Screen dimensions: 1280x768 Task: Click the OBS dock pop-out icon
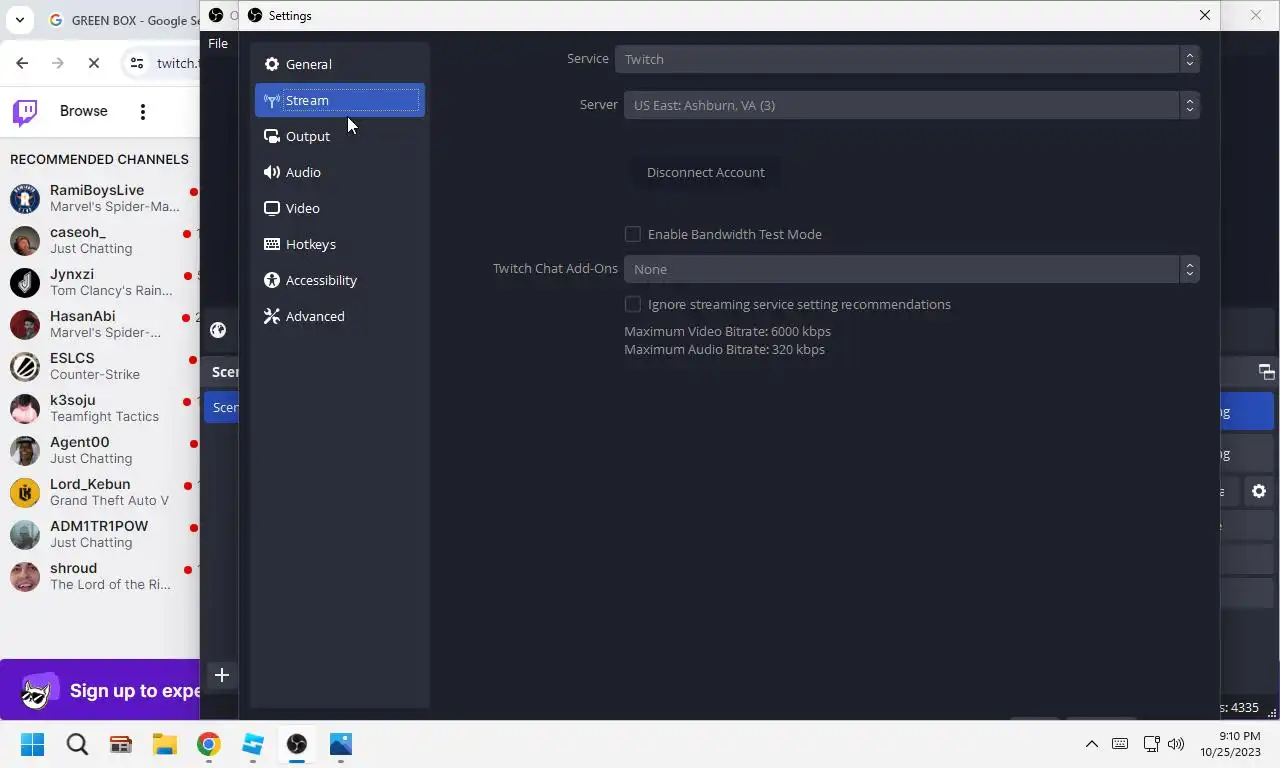tap(1266, 372)
